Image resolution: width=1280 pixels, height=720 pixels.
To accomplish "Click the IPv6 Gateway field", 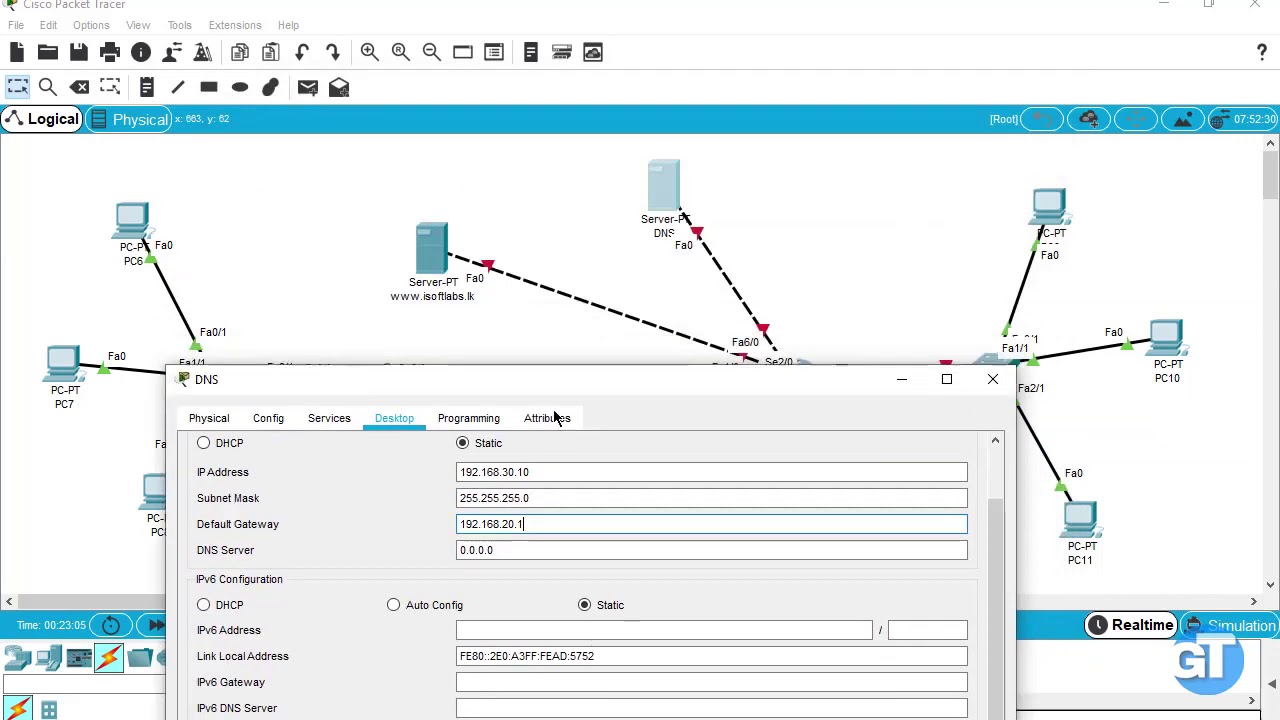I will pyautogui.click(x=711, y=682).
